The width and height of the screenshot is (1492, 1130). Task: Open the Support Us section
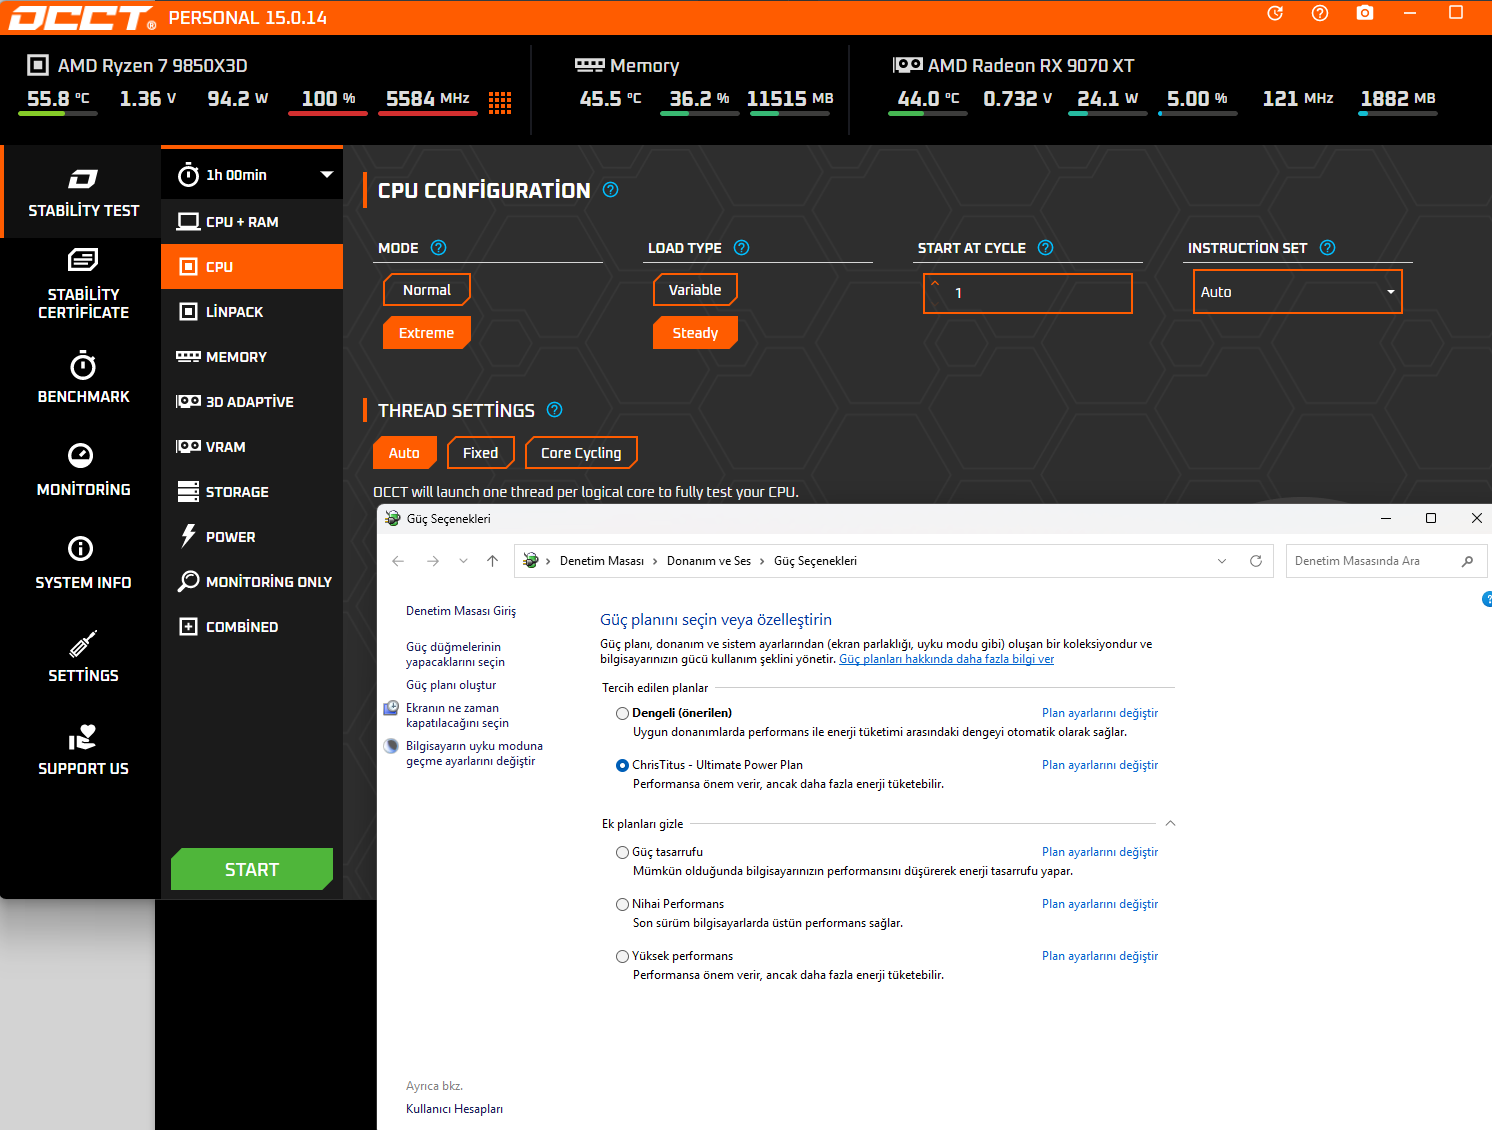tap(83, 749)
